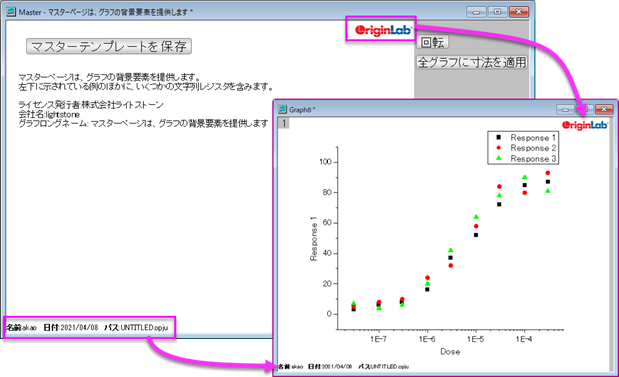Click the 日付 2021/04/08 text in Master
Viewport: 619px width, 377px height.
click(x=71, y=328)
